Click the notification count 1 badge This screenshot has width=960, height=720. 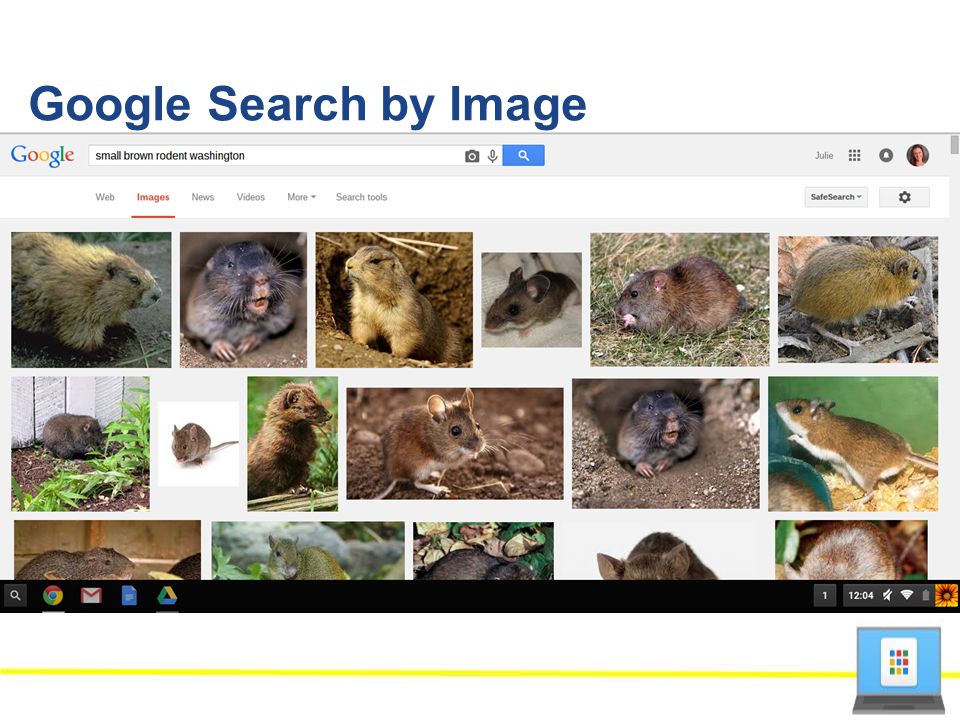pyautogui.click(x=825, y=595)
